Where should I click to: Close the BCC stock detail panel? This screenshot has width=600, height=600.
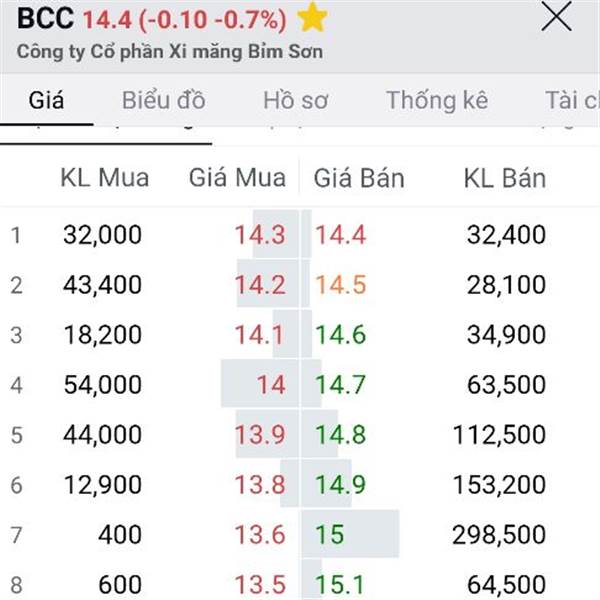tap(556, 16)
